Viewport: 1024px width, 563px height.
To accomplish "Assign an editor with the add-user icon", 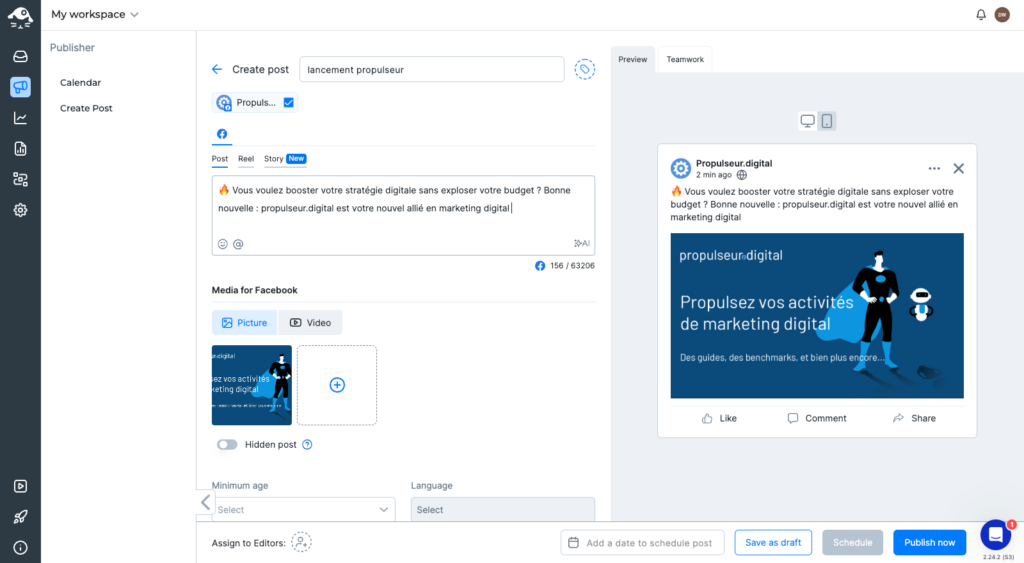I will click(x=301, y=542).
